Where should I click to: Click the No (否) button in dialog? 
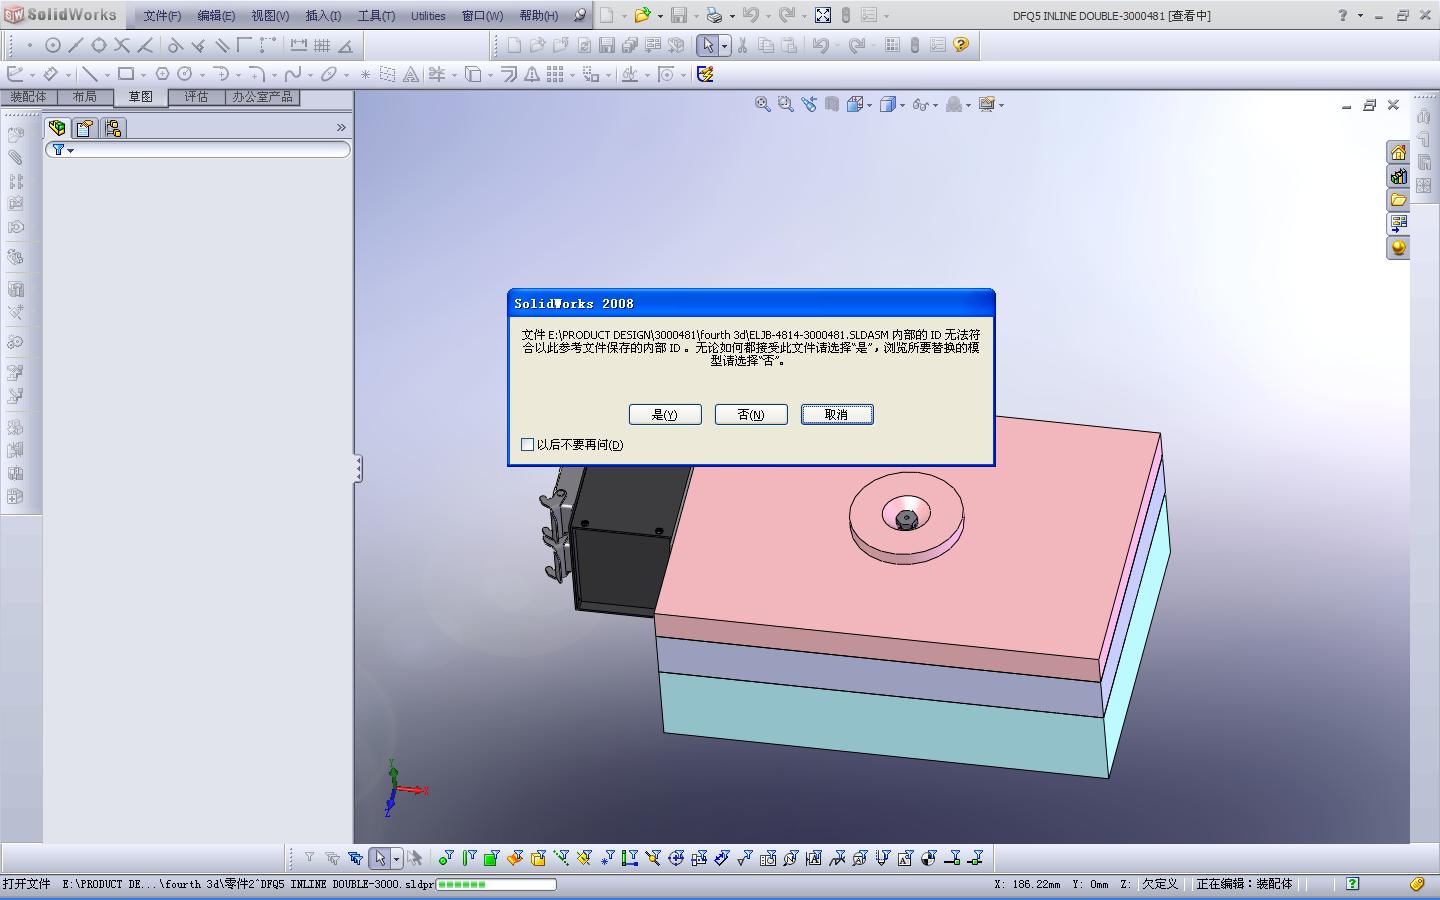tap(751, 414)
